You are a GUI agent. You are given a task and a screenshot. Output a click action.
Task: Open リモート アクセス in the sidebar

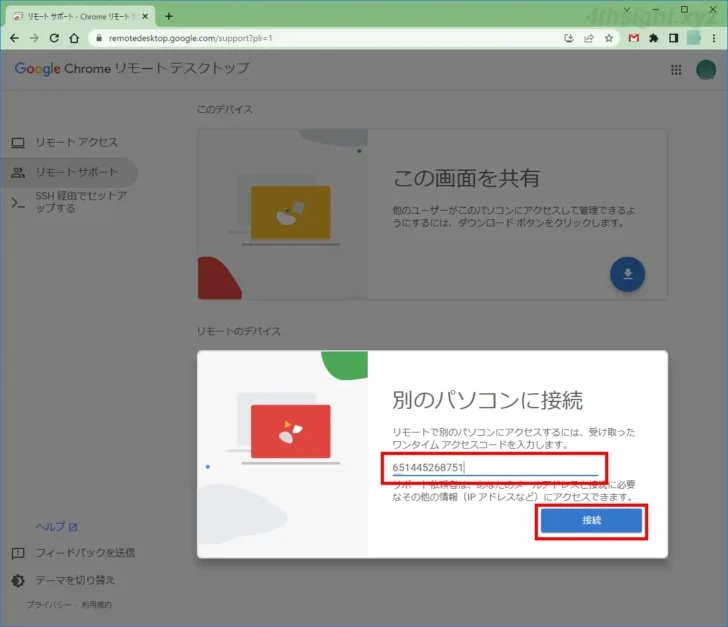(68, 142)
